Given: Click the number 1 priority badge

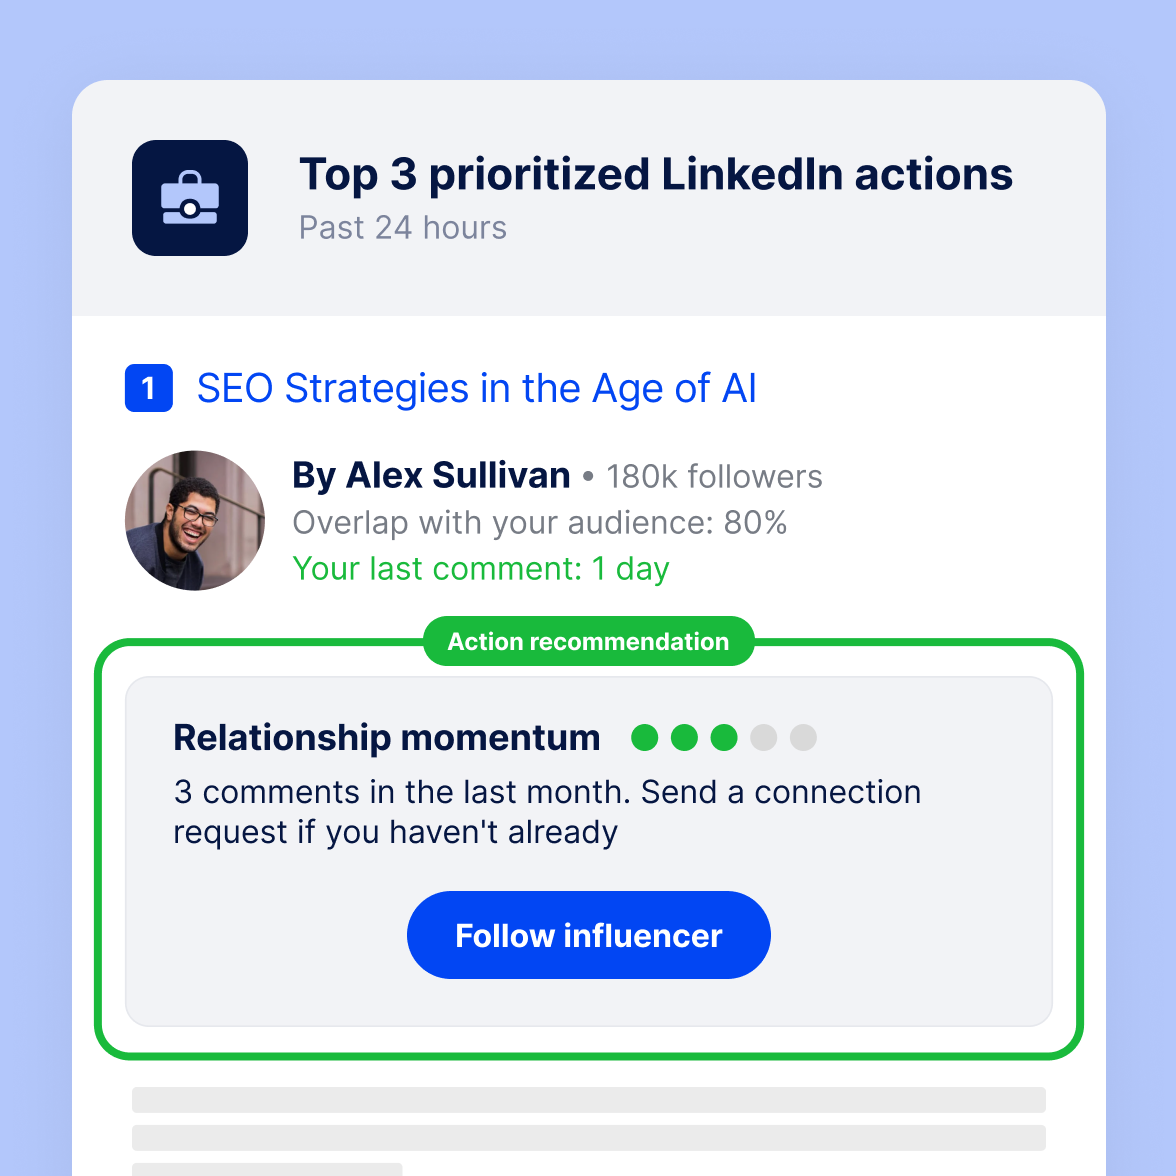Looking at the screenshot, I should [148, 388].
